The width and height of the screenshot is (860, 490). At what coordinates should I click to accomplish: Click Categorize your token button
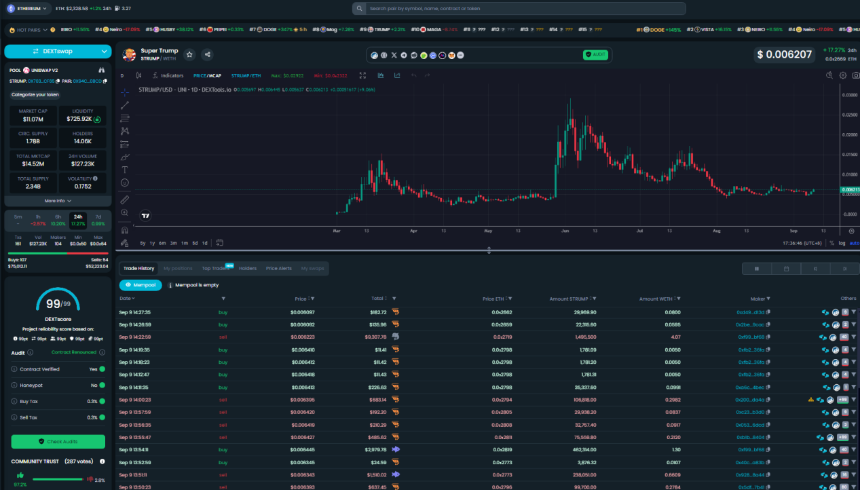click(35, 94)
